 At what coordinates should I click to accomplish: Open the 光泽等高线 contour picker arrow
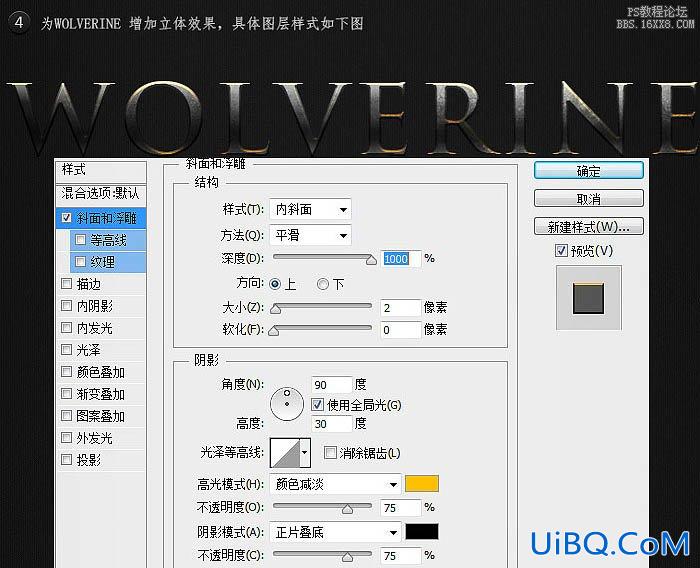(x=305, y=452)
